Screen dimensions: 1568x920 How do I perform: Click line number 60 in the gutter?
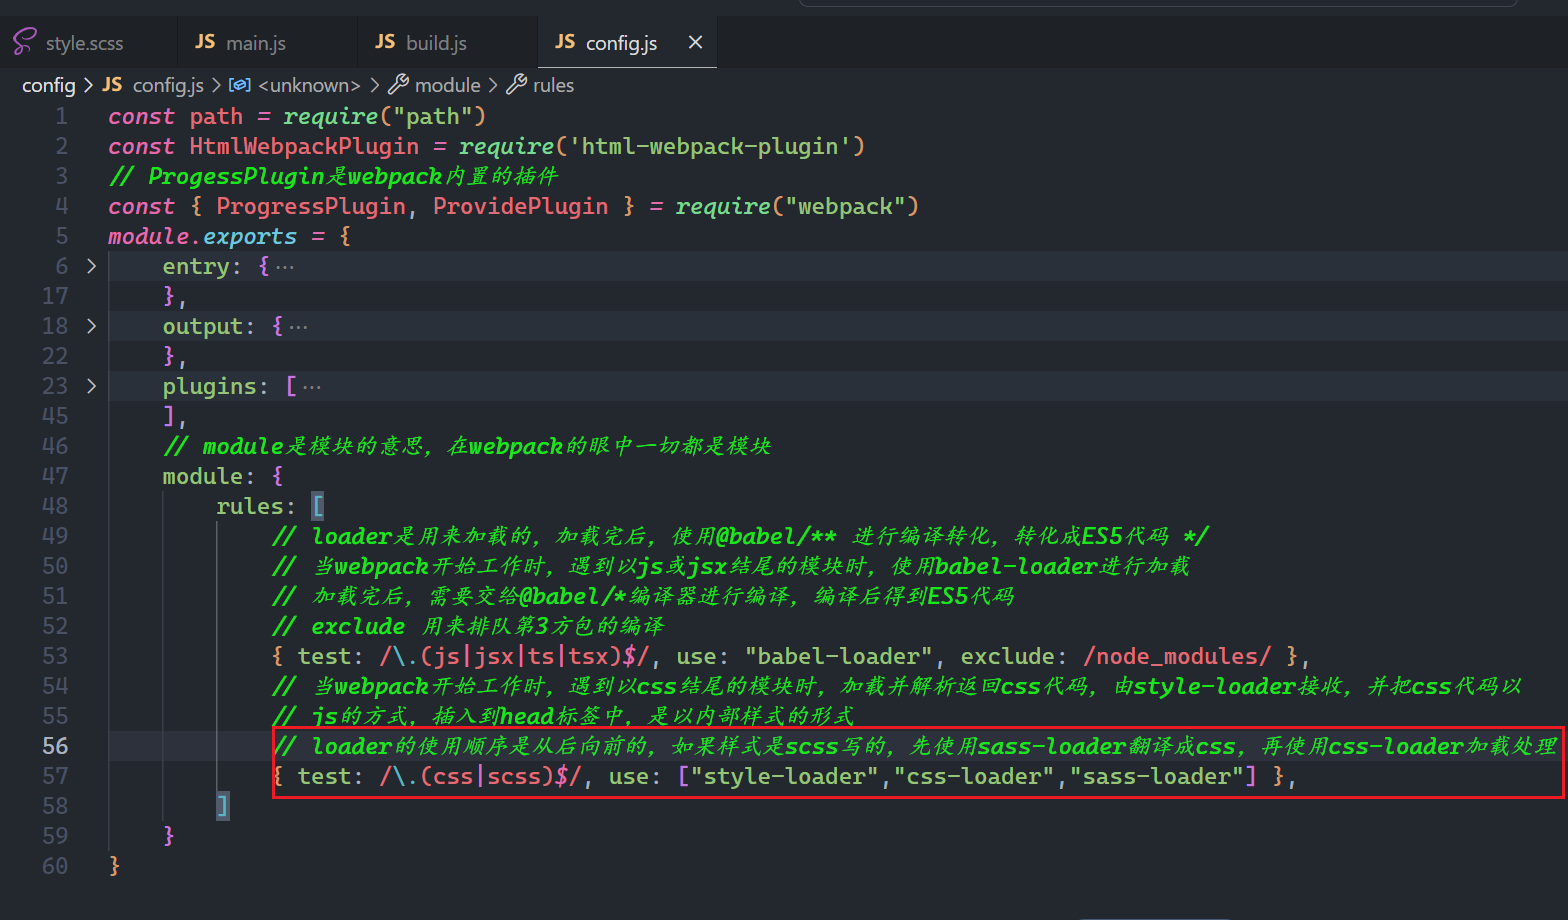click(x=55, y=866)
